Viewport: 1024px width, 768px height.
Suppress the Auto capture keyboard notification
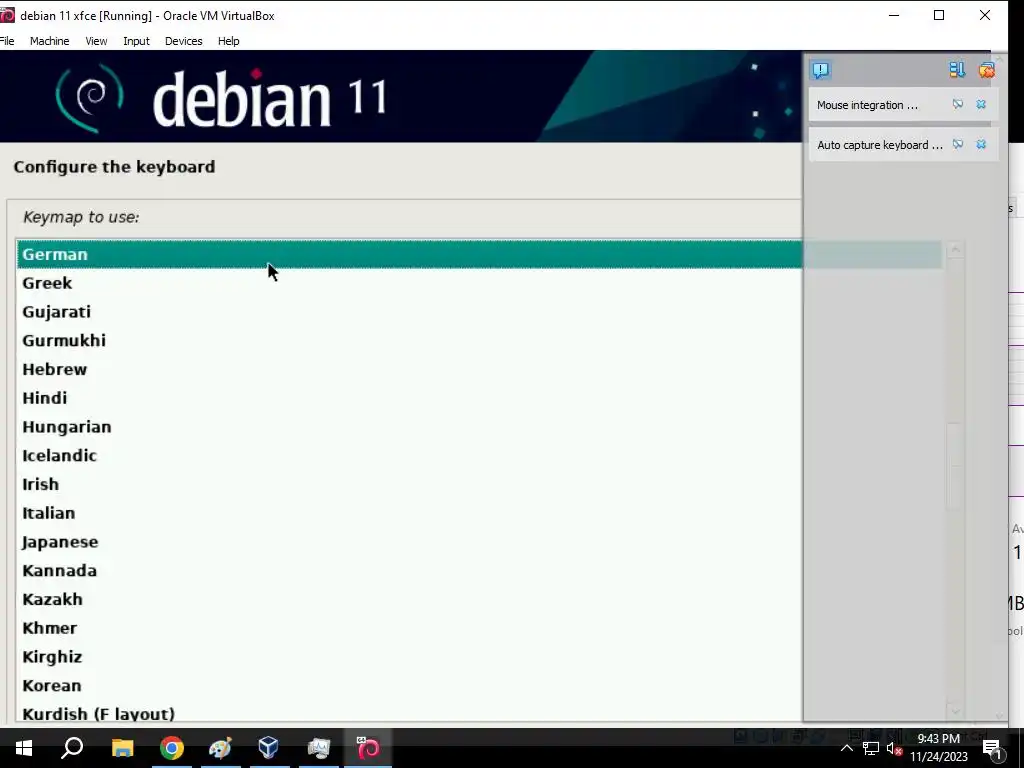(957, 144)
